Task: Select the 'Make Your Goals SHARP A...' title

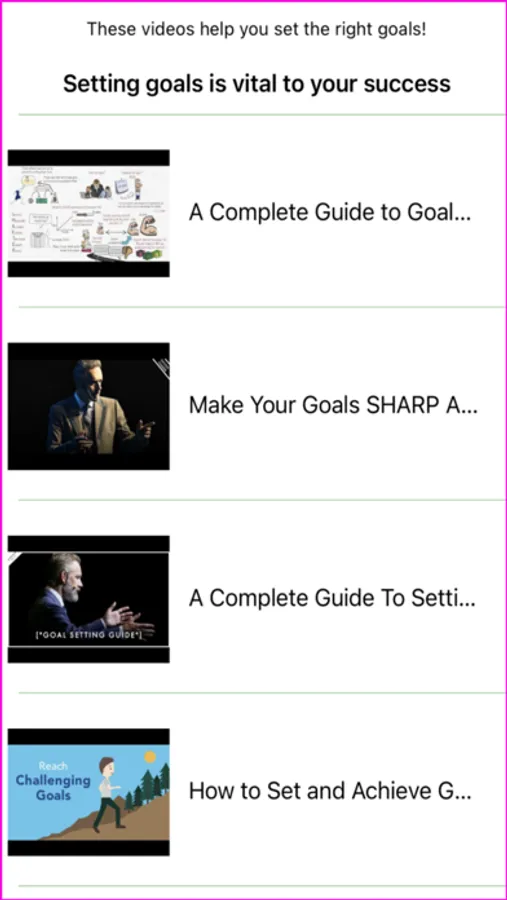Action: tap(333, 406)
